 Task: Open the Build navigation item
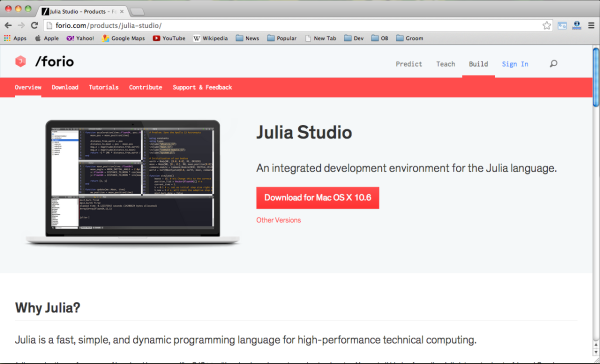pos(478,64)
